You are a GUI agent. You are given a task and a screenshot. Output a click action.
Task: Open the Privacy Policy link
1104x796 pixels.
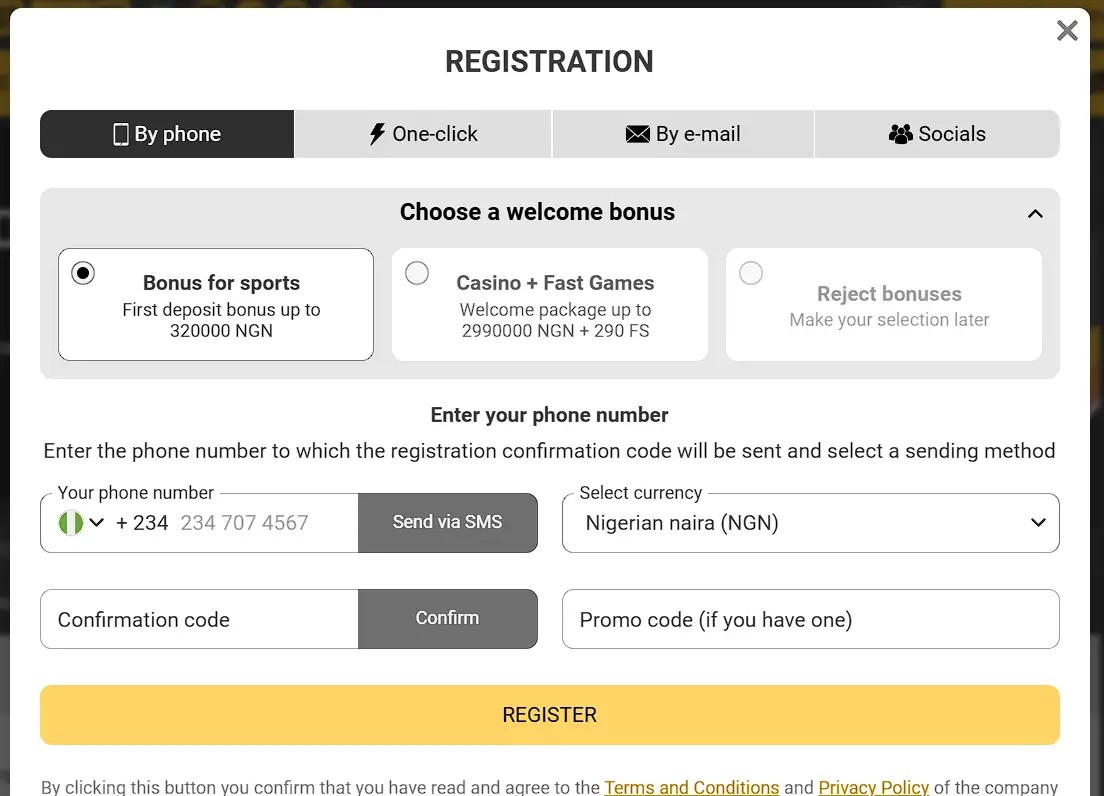873,787
